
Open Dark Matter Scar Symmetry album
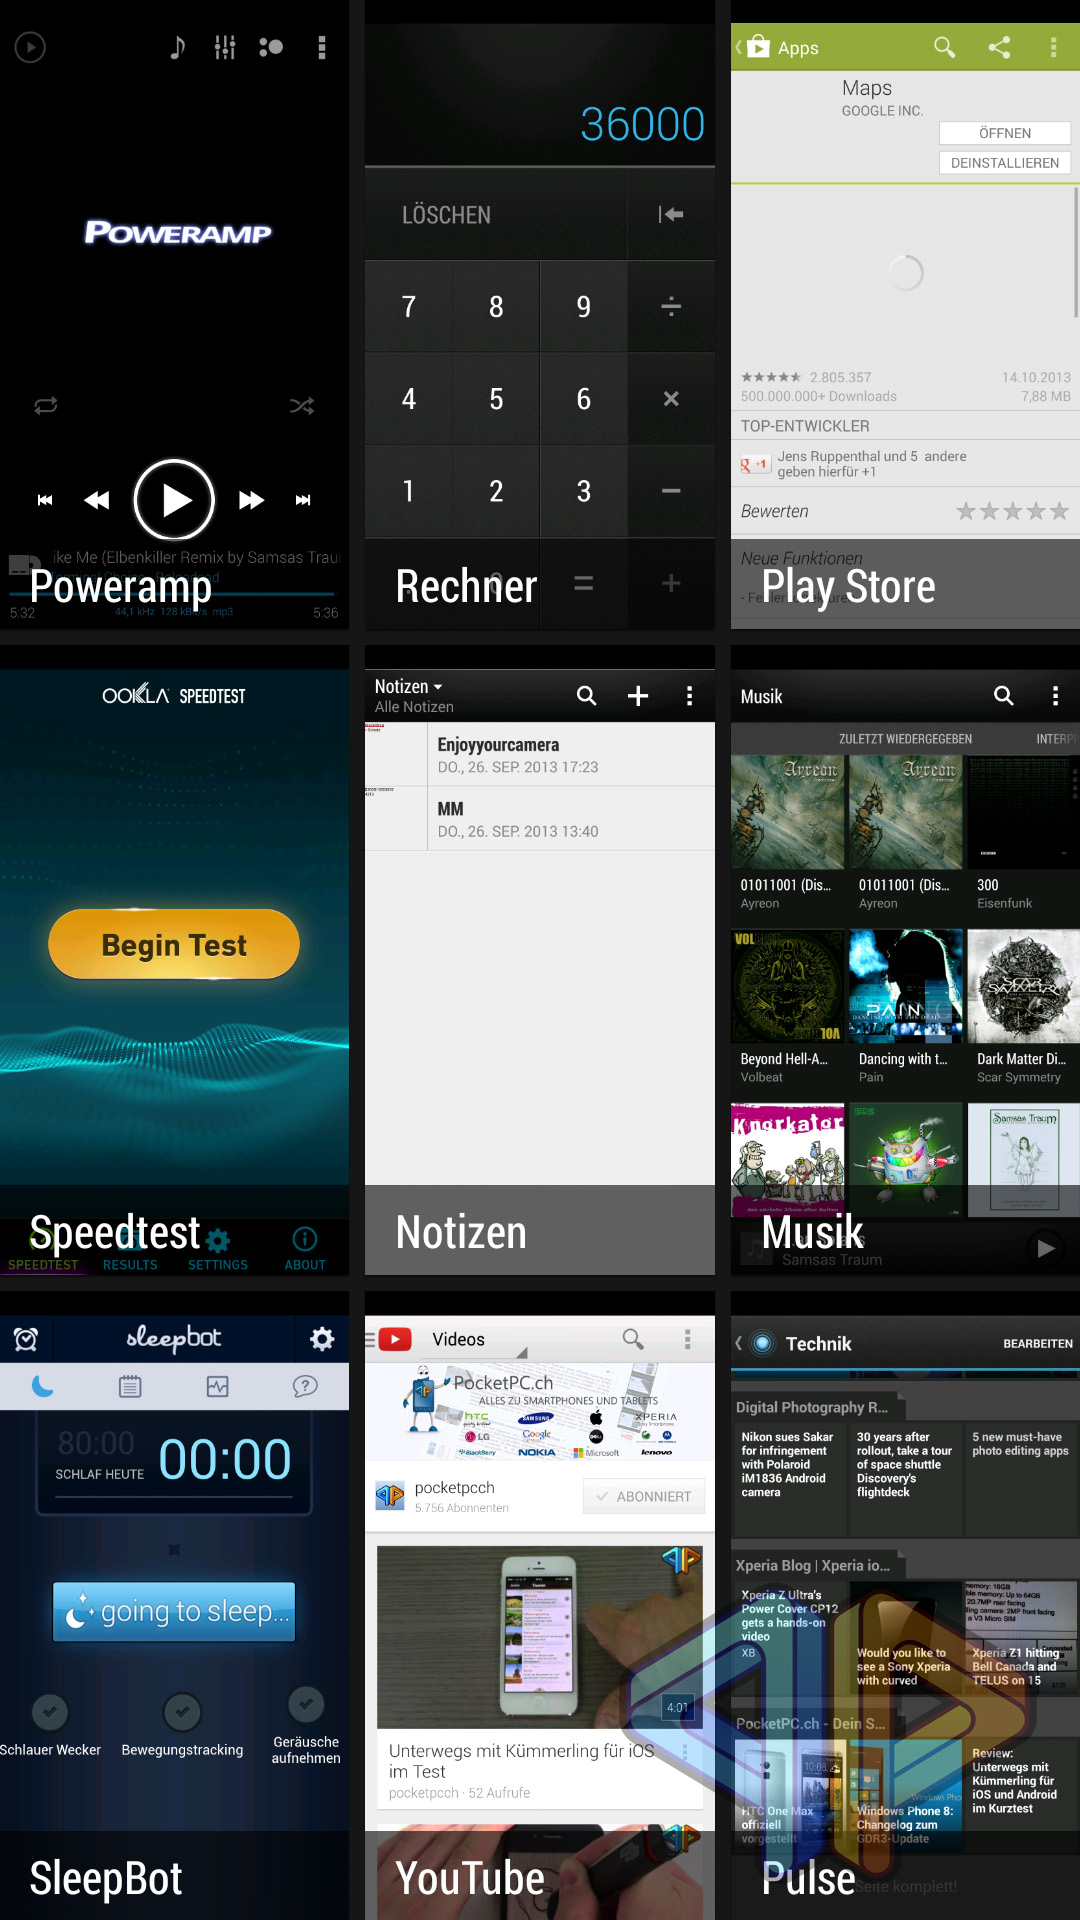click(x=1023, y=1008)
